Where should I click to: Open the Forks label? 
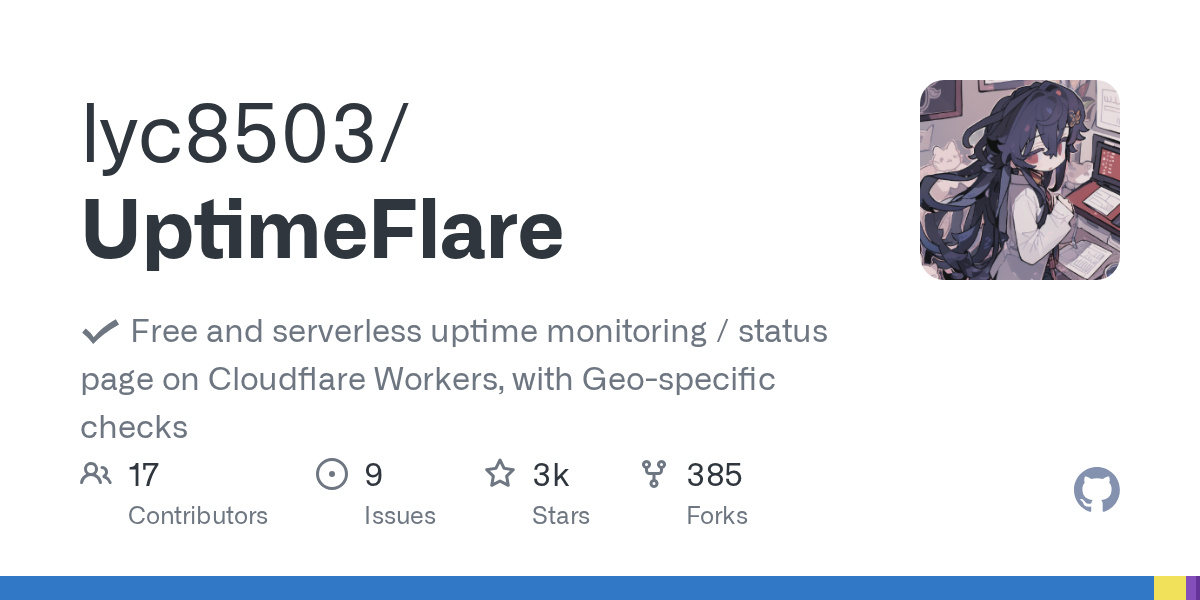click(x=717, y=516)
